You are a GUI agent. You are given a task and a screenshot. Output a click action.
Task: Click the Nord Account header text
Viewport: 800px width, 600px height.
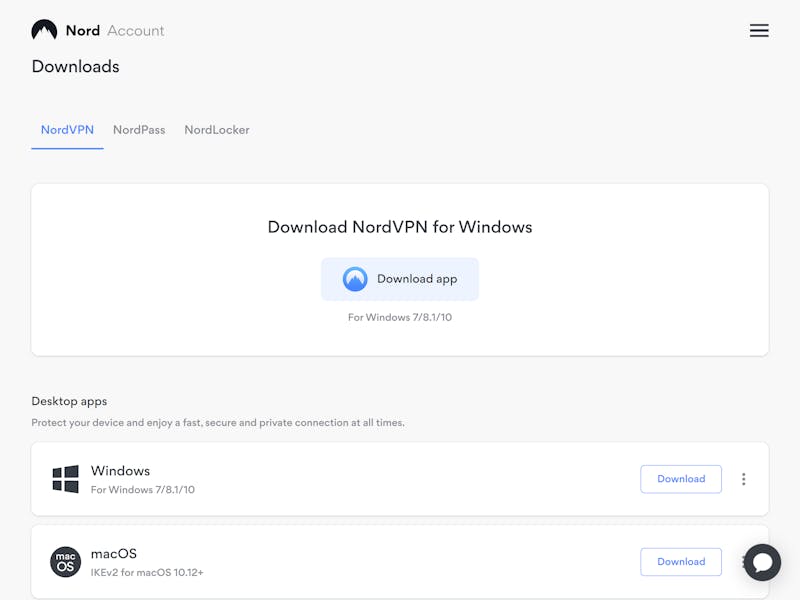[x=115, y=31]
